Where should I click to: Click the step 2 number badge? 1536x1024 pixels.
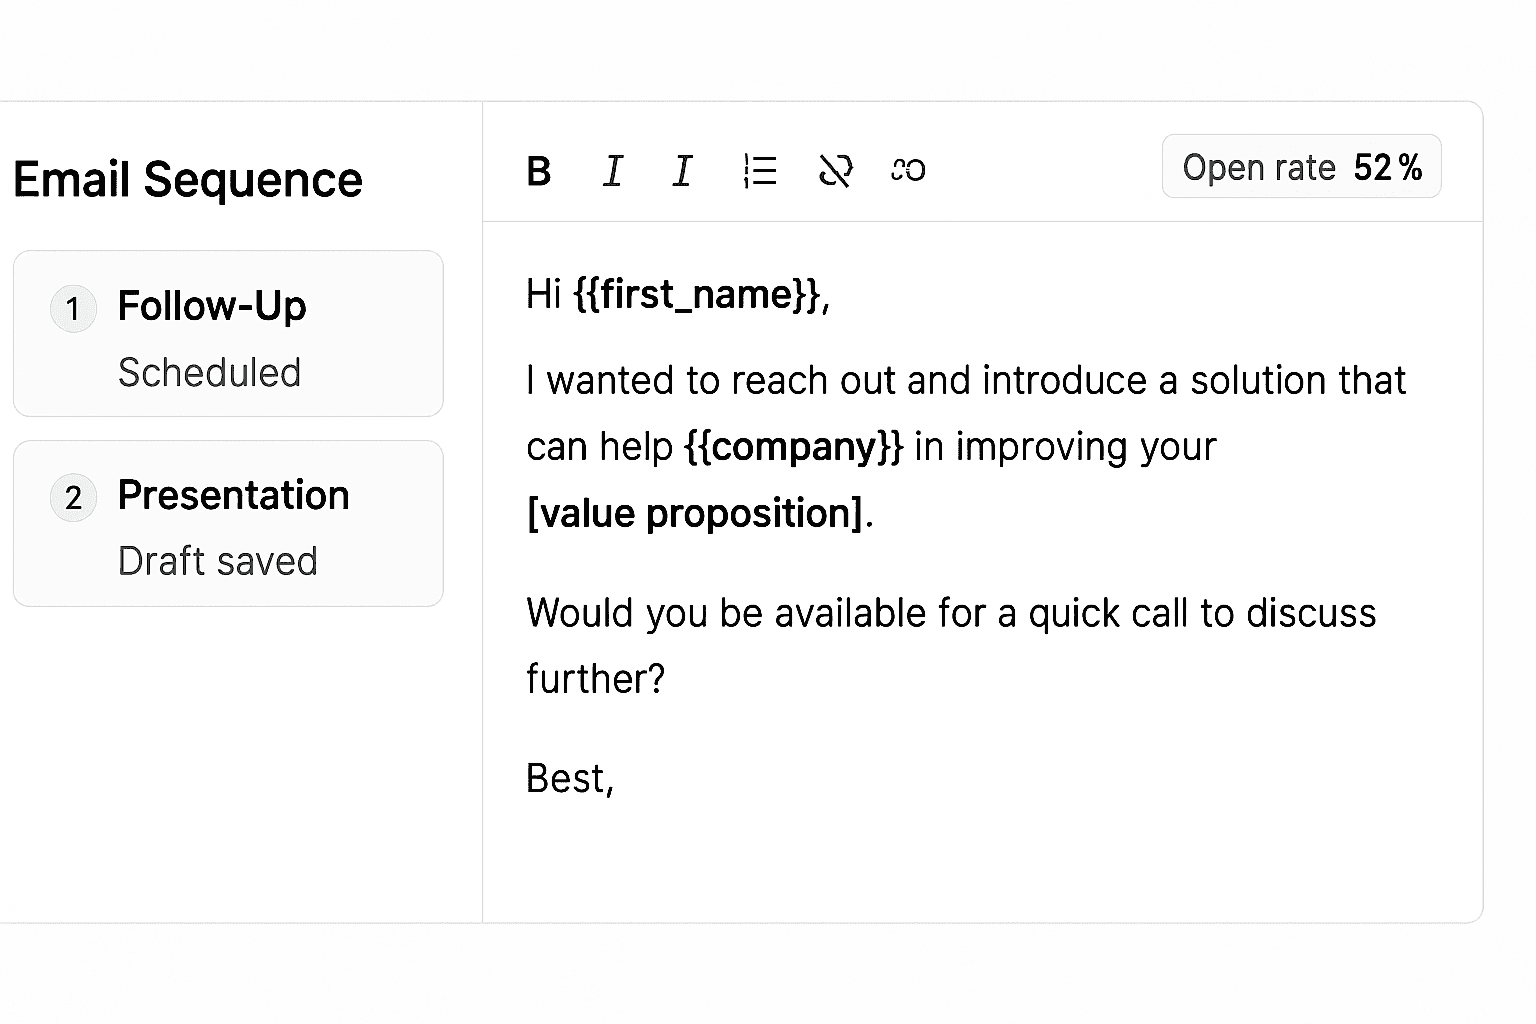point(73,497)
